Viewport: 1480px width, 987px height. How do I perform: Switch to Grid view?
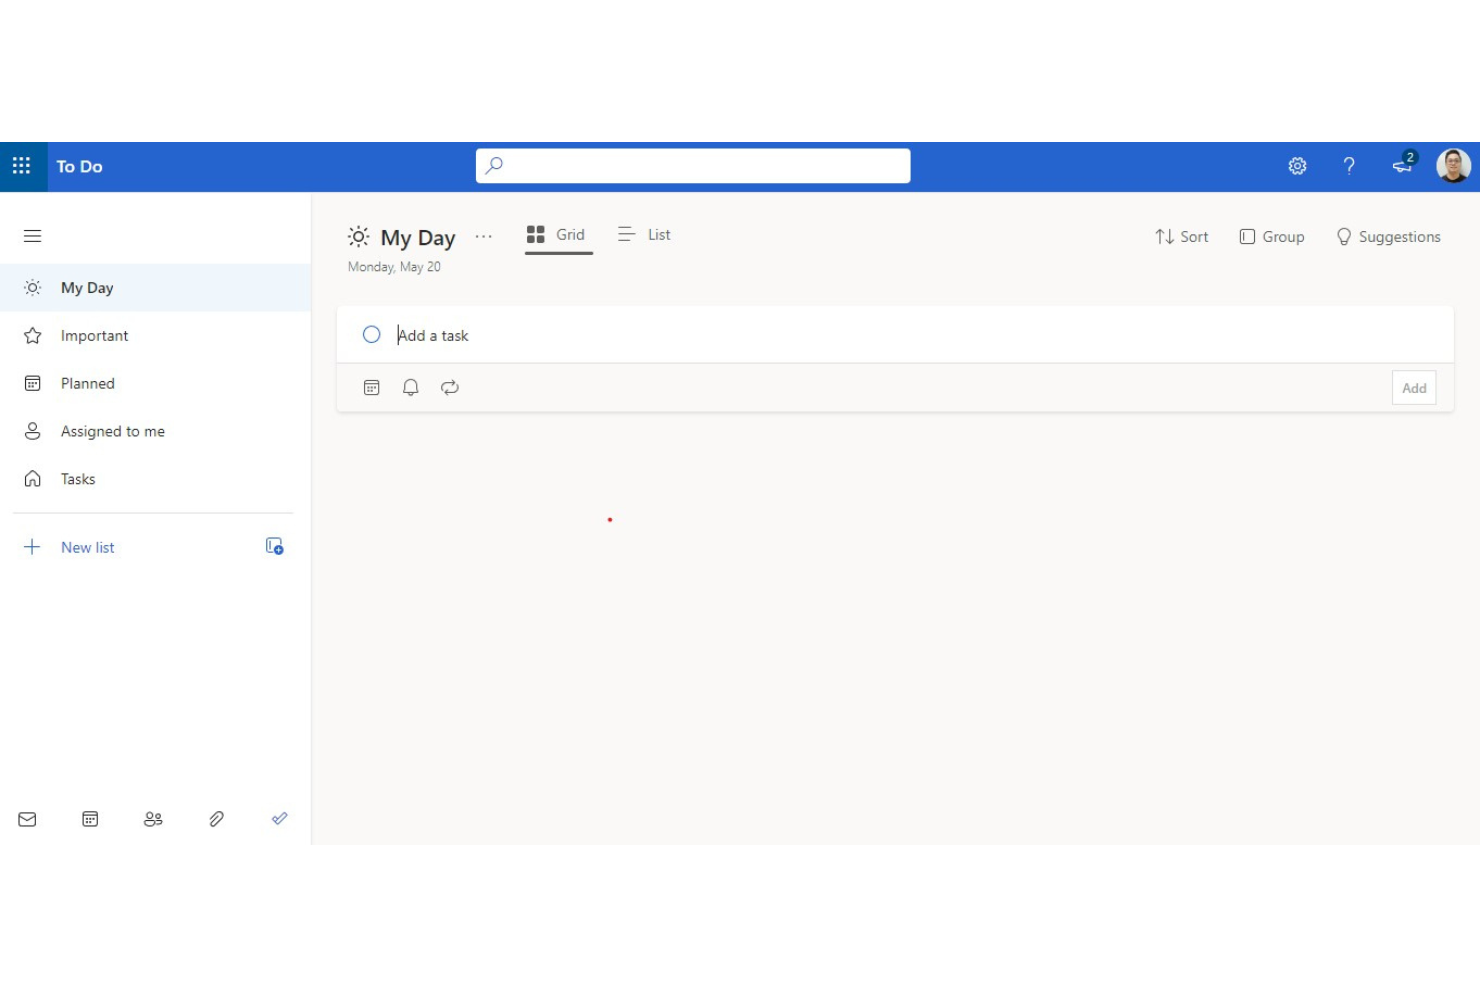coord(557,234)
